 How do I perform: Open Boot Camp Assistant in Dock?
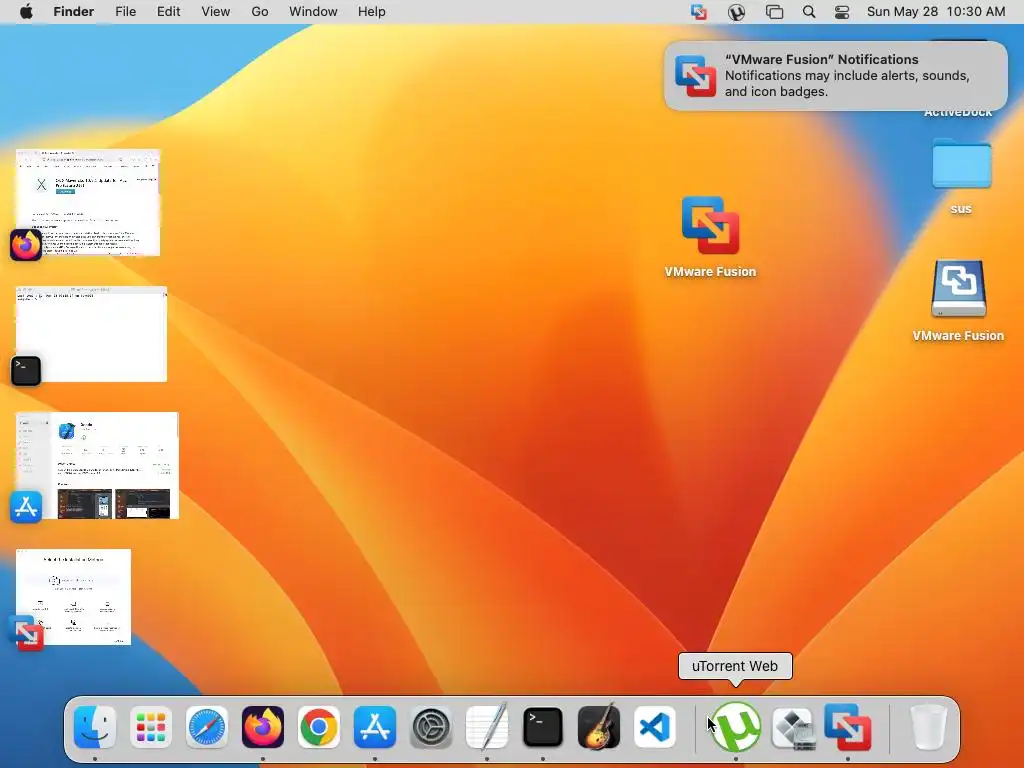[x=792, y=727]
